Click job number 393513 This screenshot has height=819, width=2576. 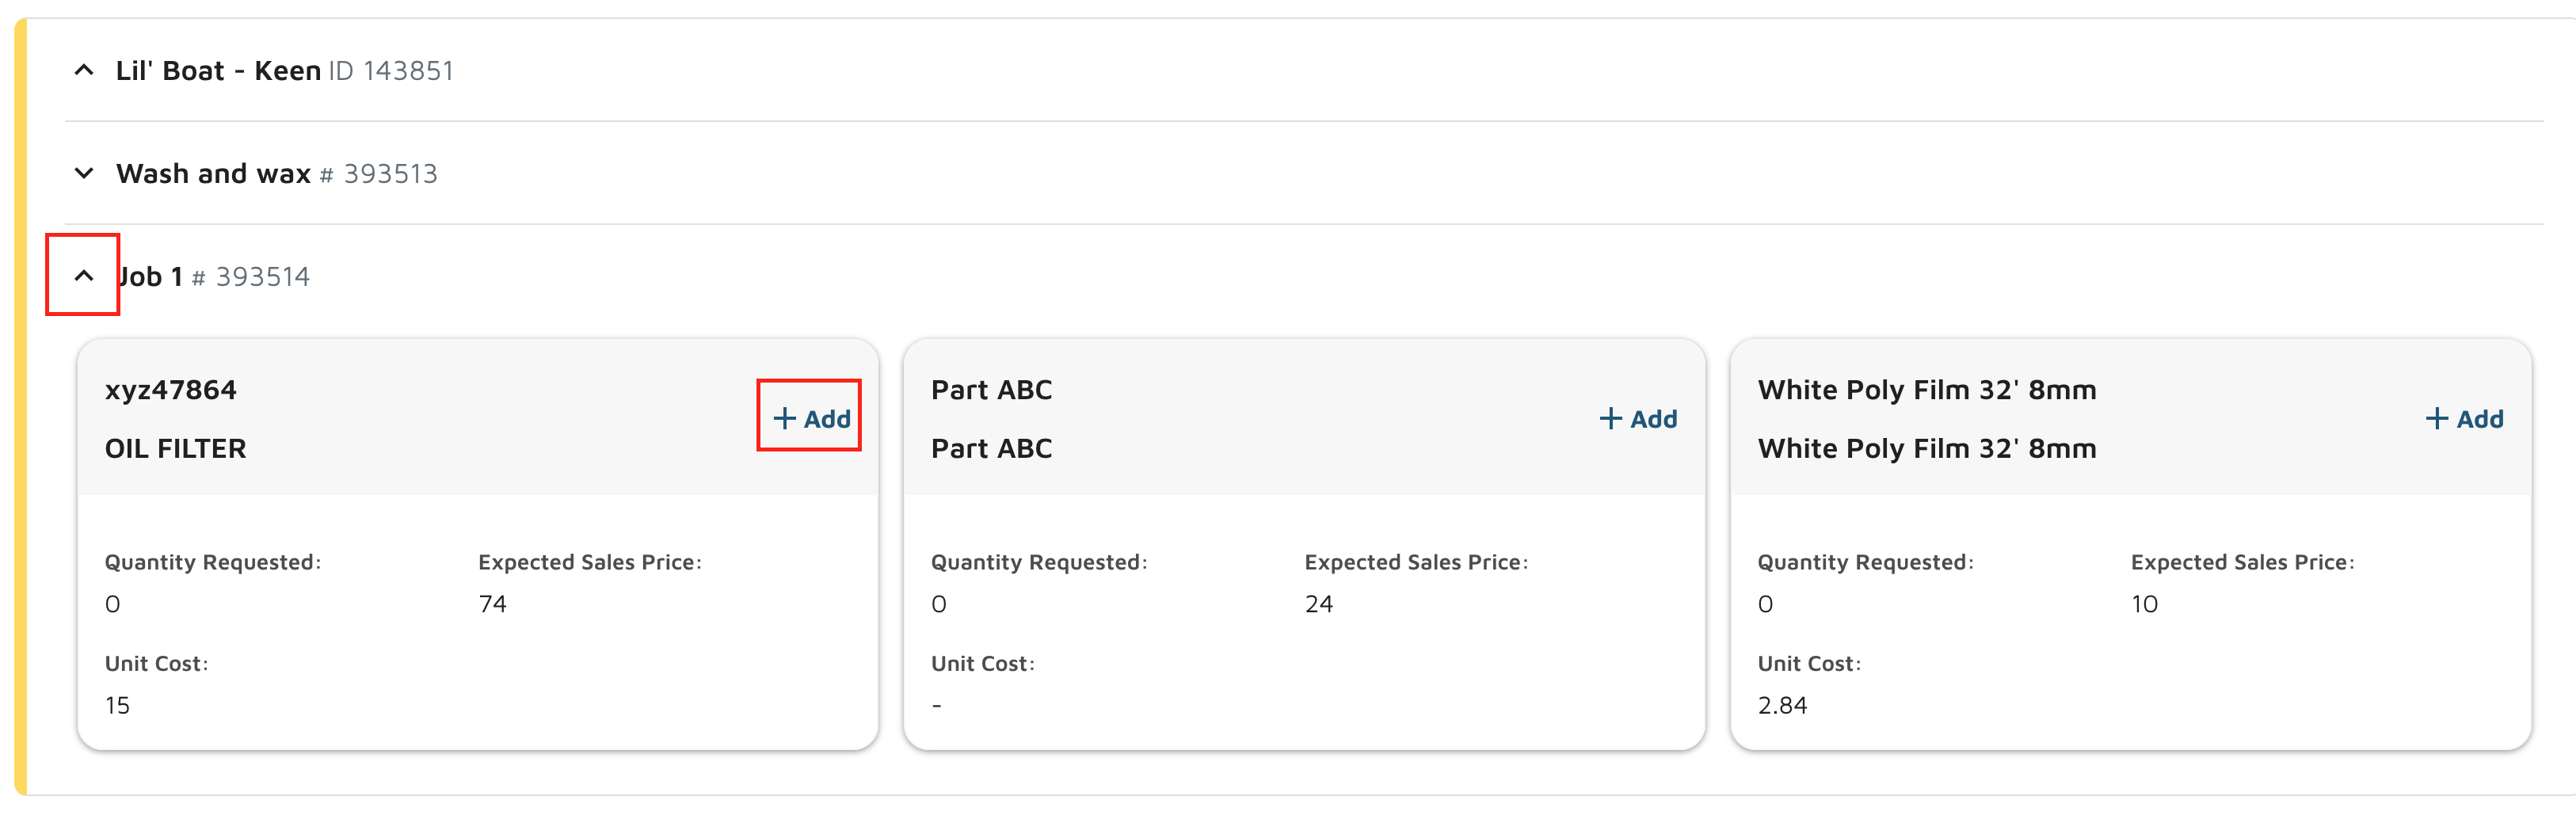(x=390, y=174)
